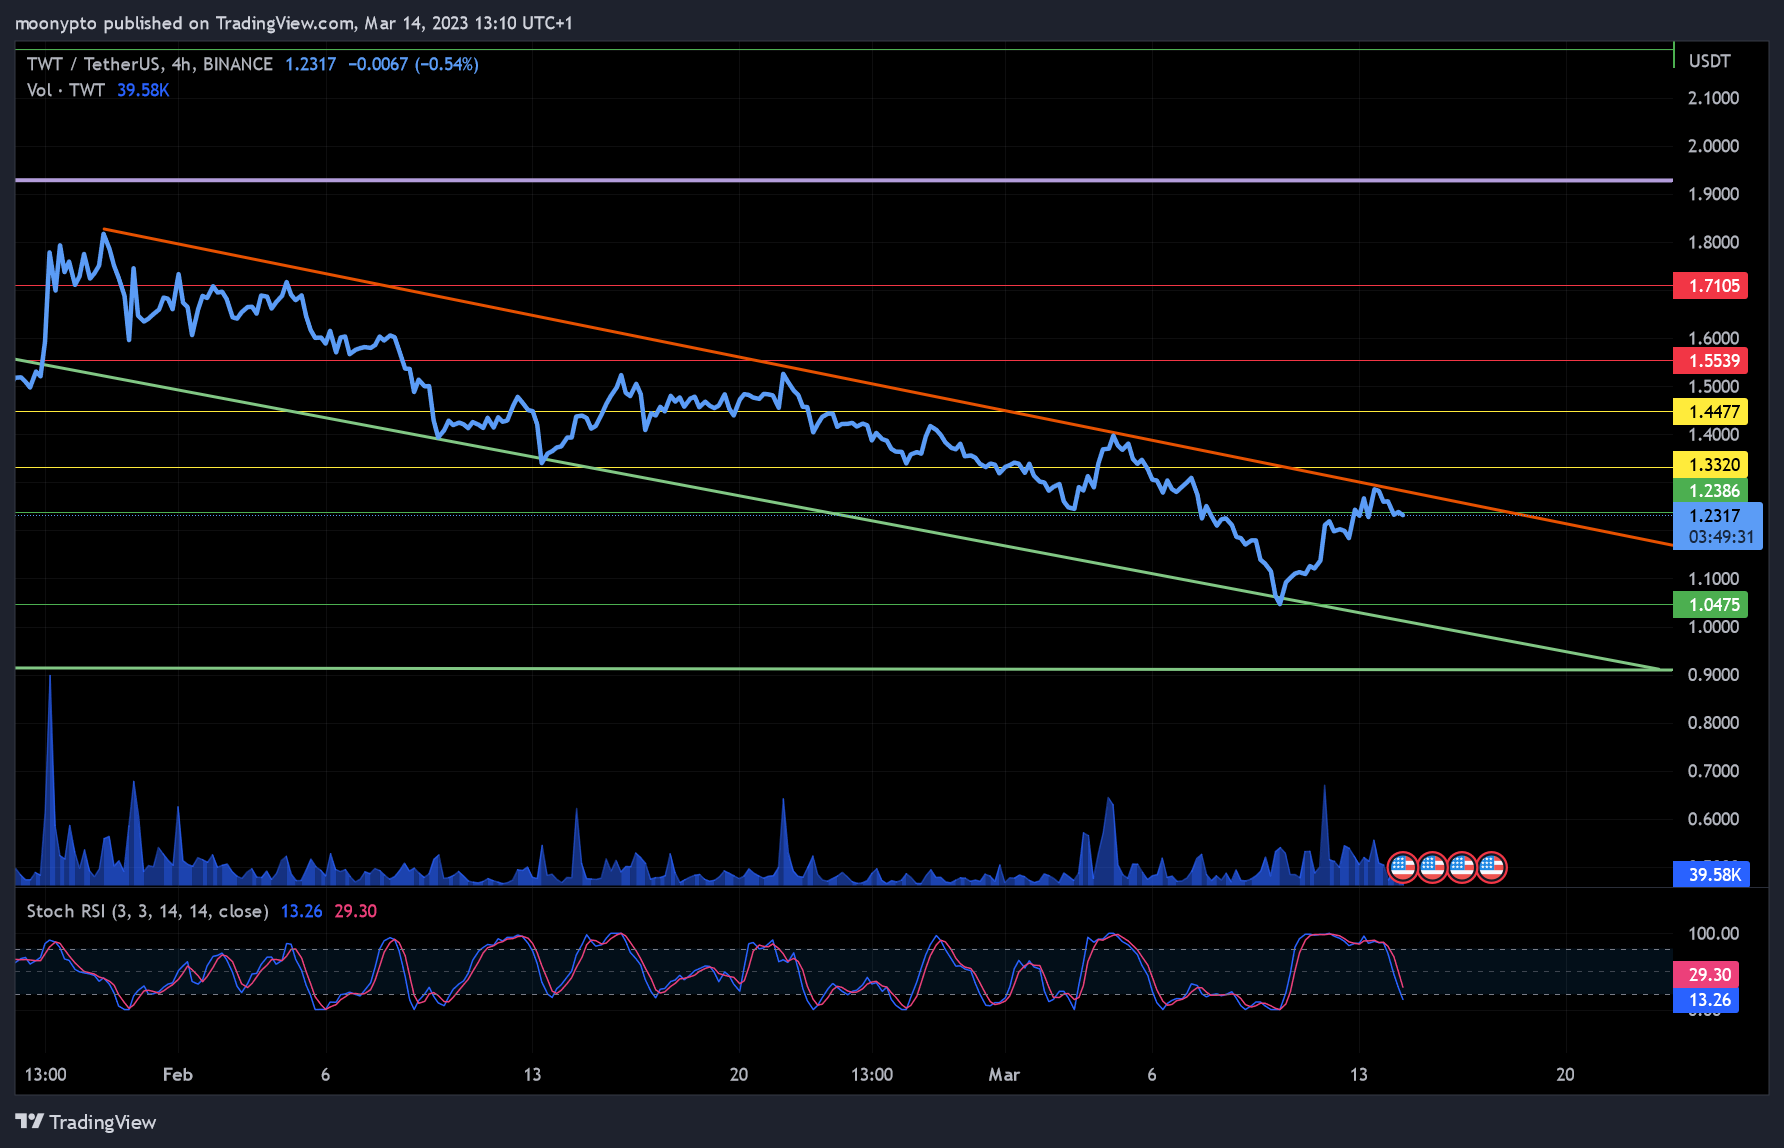Click the pink 29.30 Stoch RSI axis label
This screenshot has height=1148, width=1784.
pos(1707,974)
